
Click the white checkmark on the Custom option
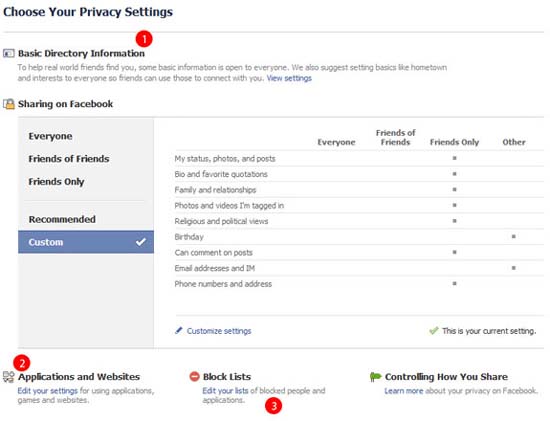[141, 242]
